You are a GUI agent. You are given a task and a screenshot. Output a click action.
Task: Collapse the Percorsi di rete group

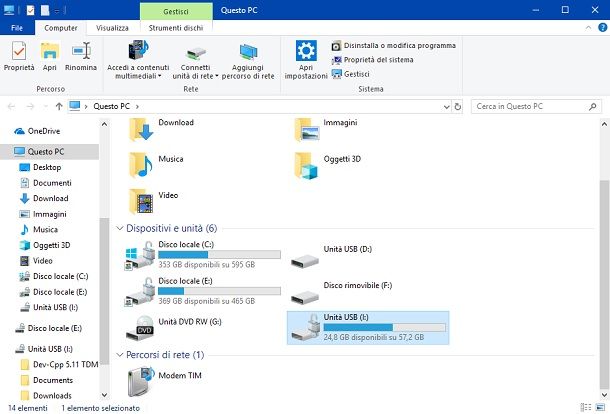click(120, 355)
